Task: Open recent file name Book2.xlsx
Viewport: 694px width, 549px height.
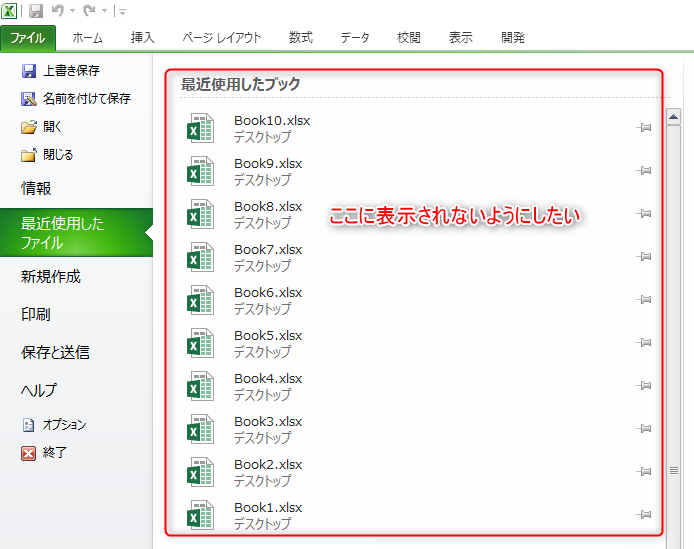Action: [268, 464]
